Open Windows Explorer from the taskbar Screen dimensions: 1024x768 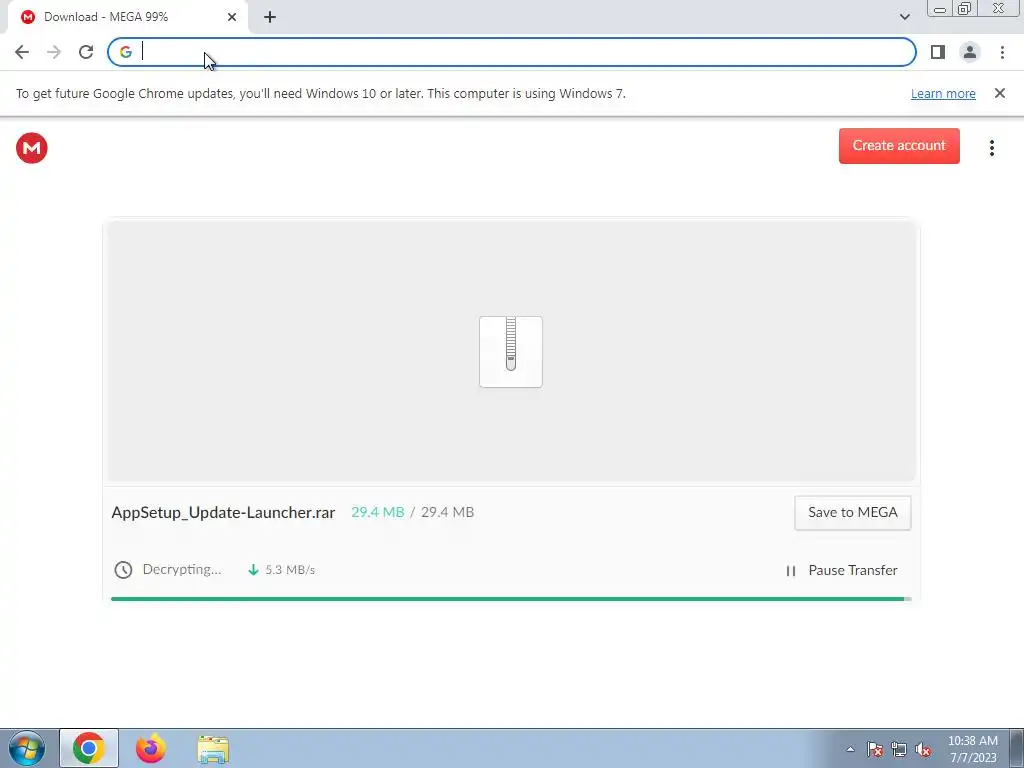coord(213,749)
